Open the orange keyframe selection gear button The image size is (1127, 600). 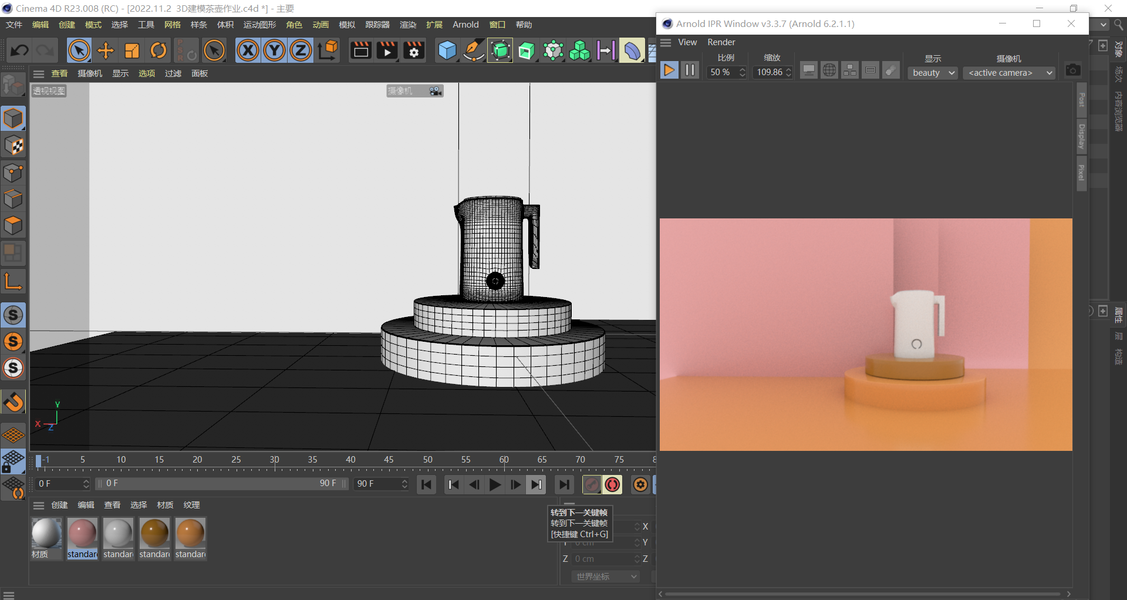pos(640,484)
